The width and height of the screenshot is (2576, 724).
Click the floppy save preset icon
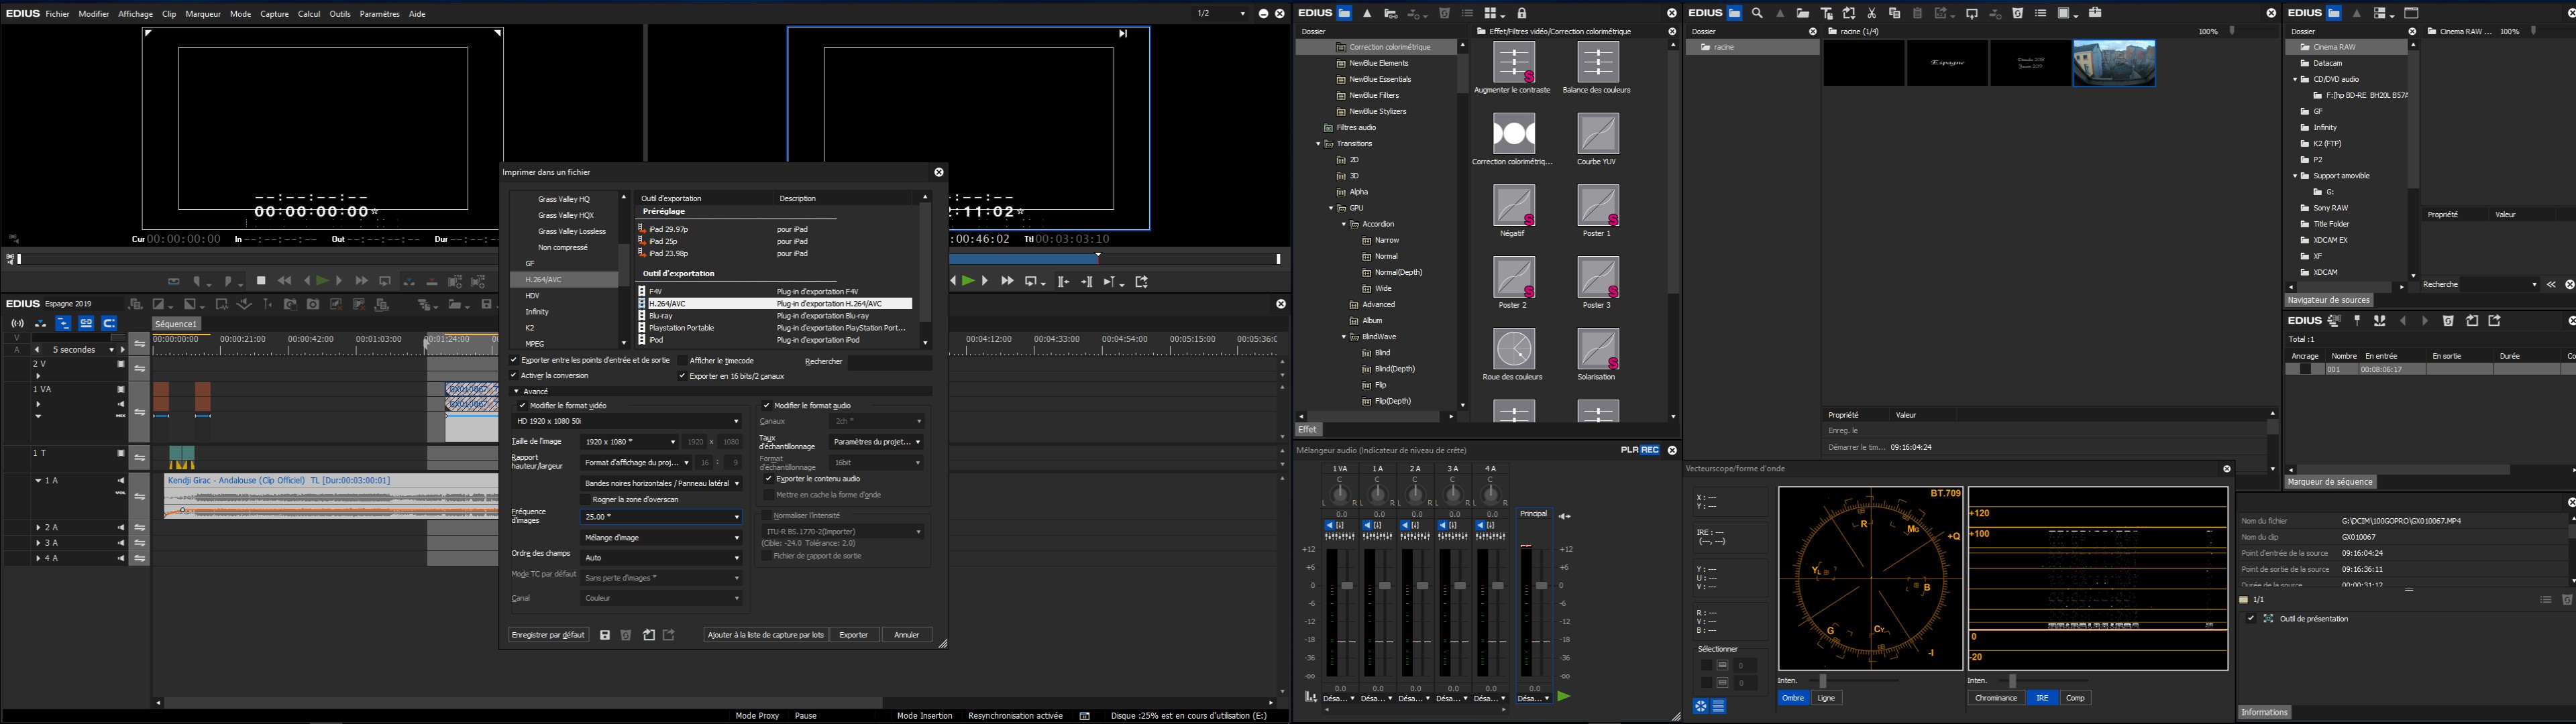pyautogui.click(x=605, y=635)
